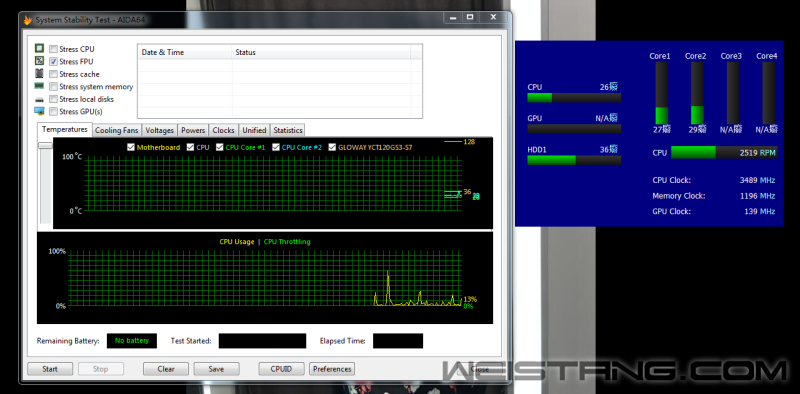Image resolution: width=800 pixels, height=394 pixels.
Task: Click the Status column header
Action: click(x=321, y=52)
